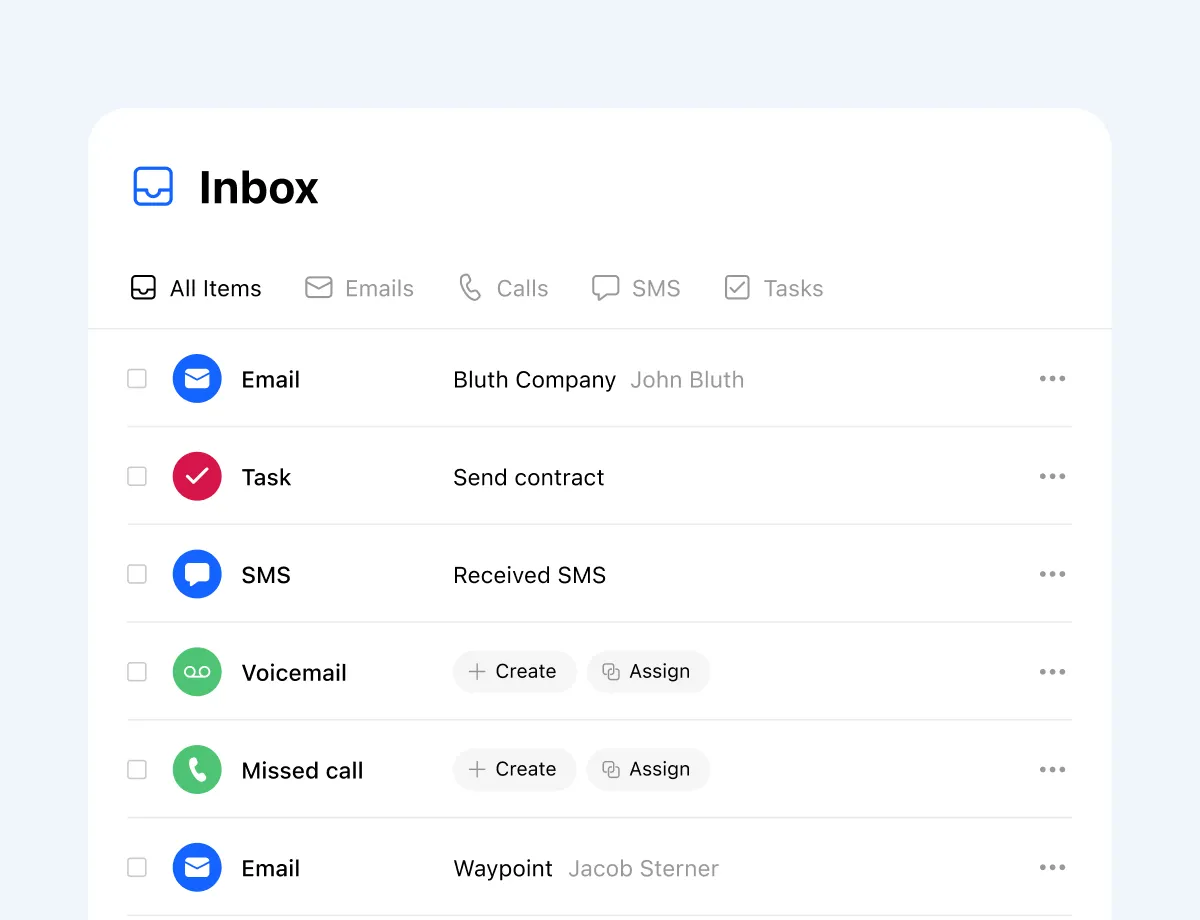
Task: Click the Inbox heading title
Action: 258,188
